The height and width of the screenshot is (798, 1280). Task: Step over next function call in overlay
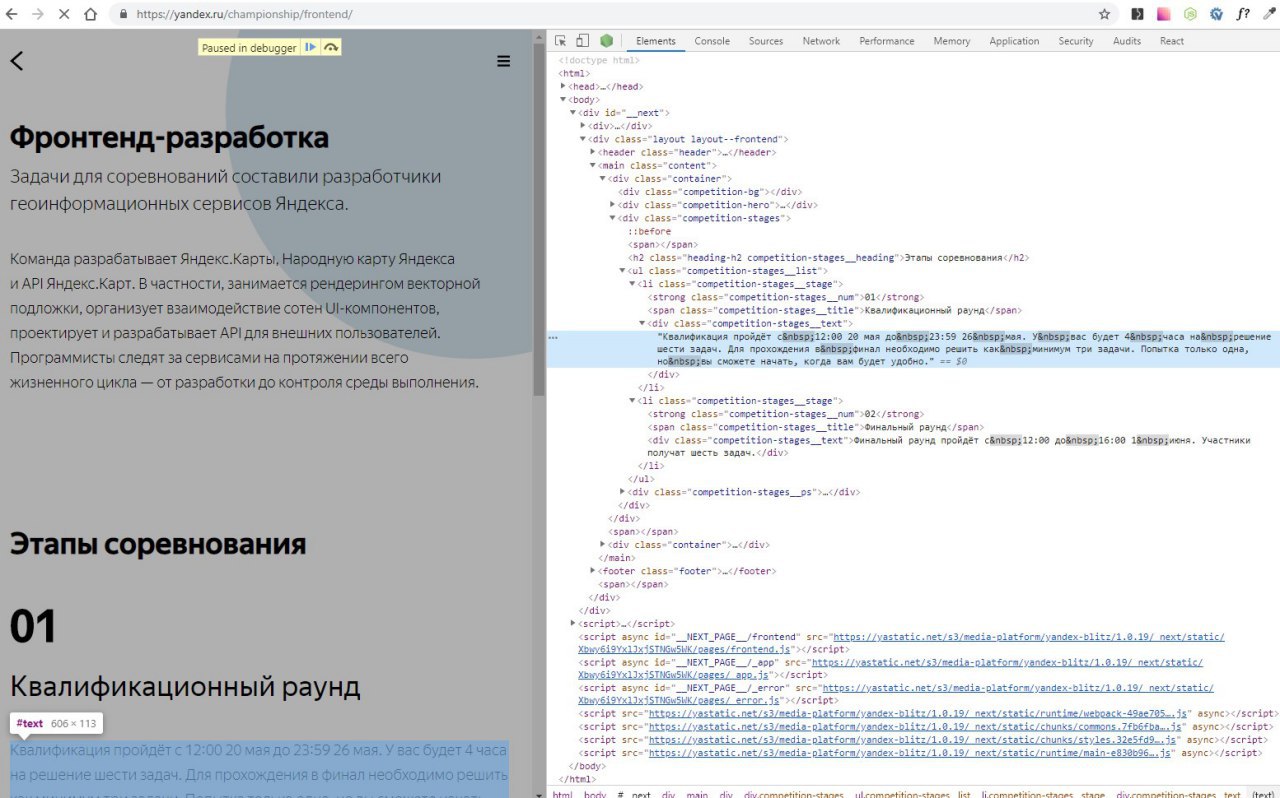(331, 47)
